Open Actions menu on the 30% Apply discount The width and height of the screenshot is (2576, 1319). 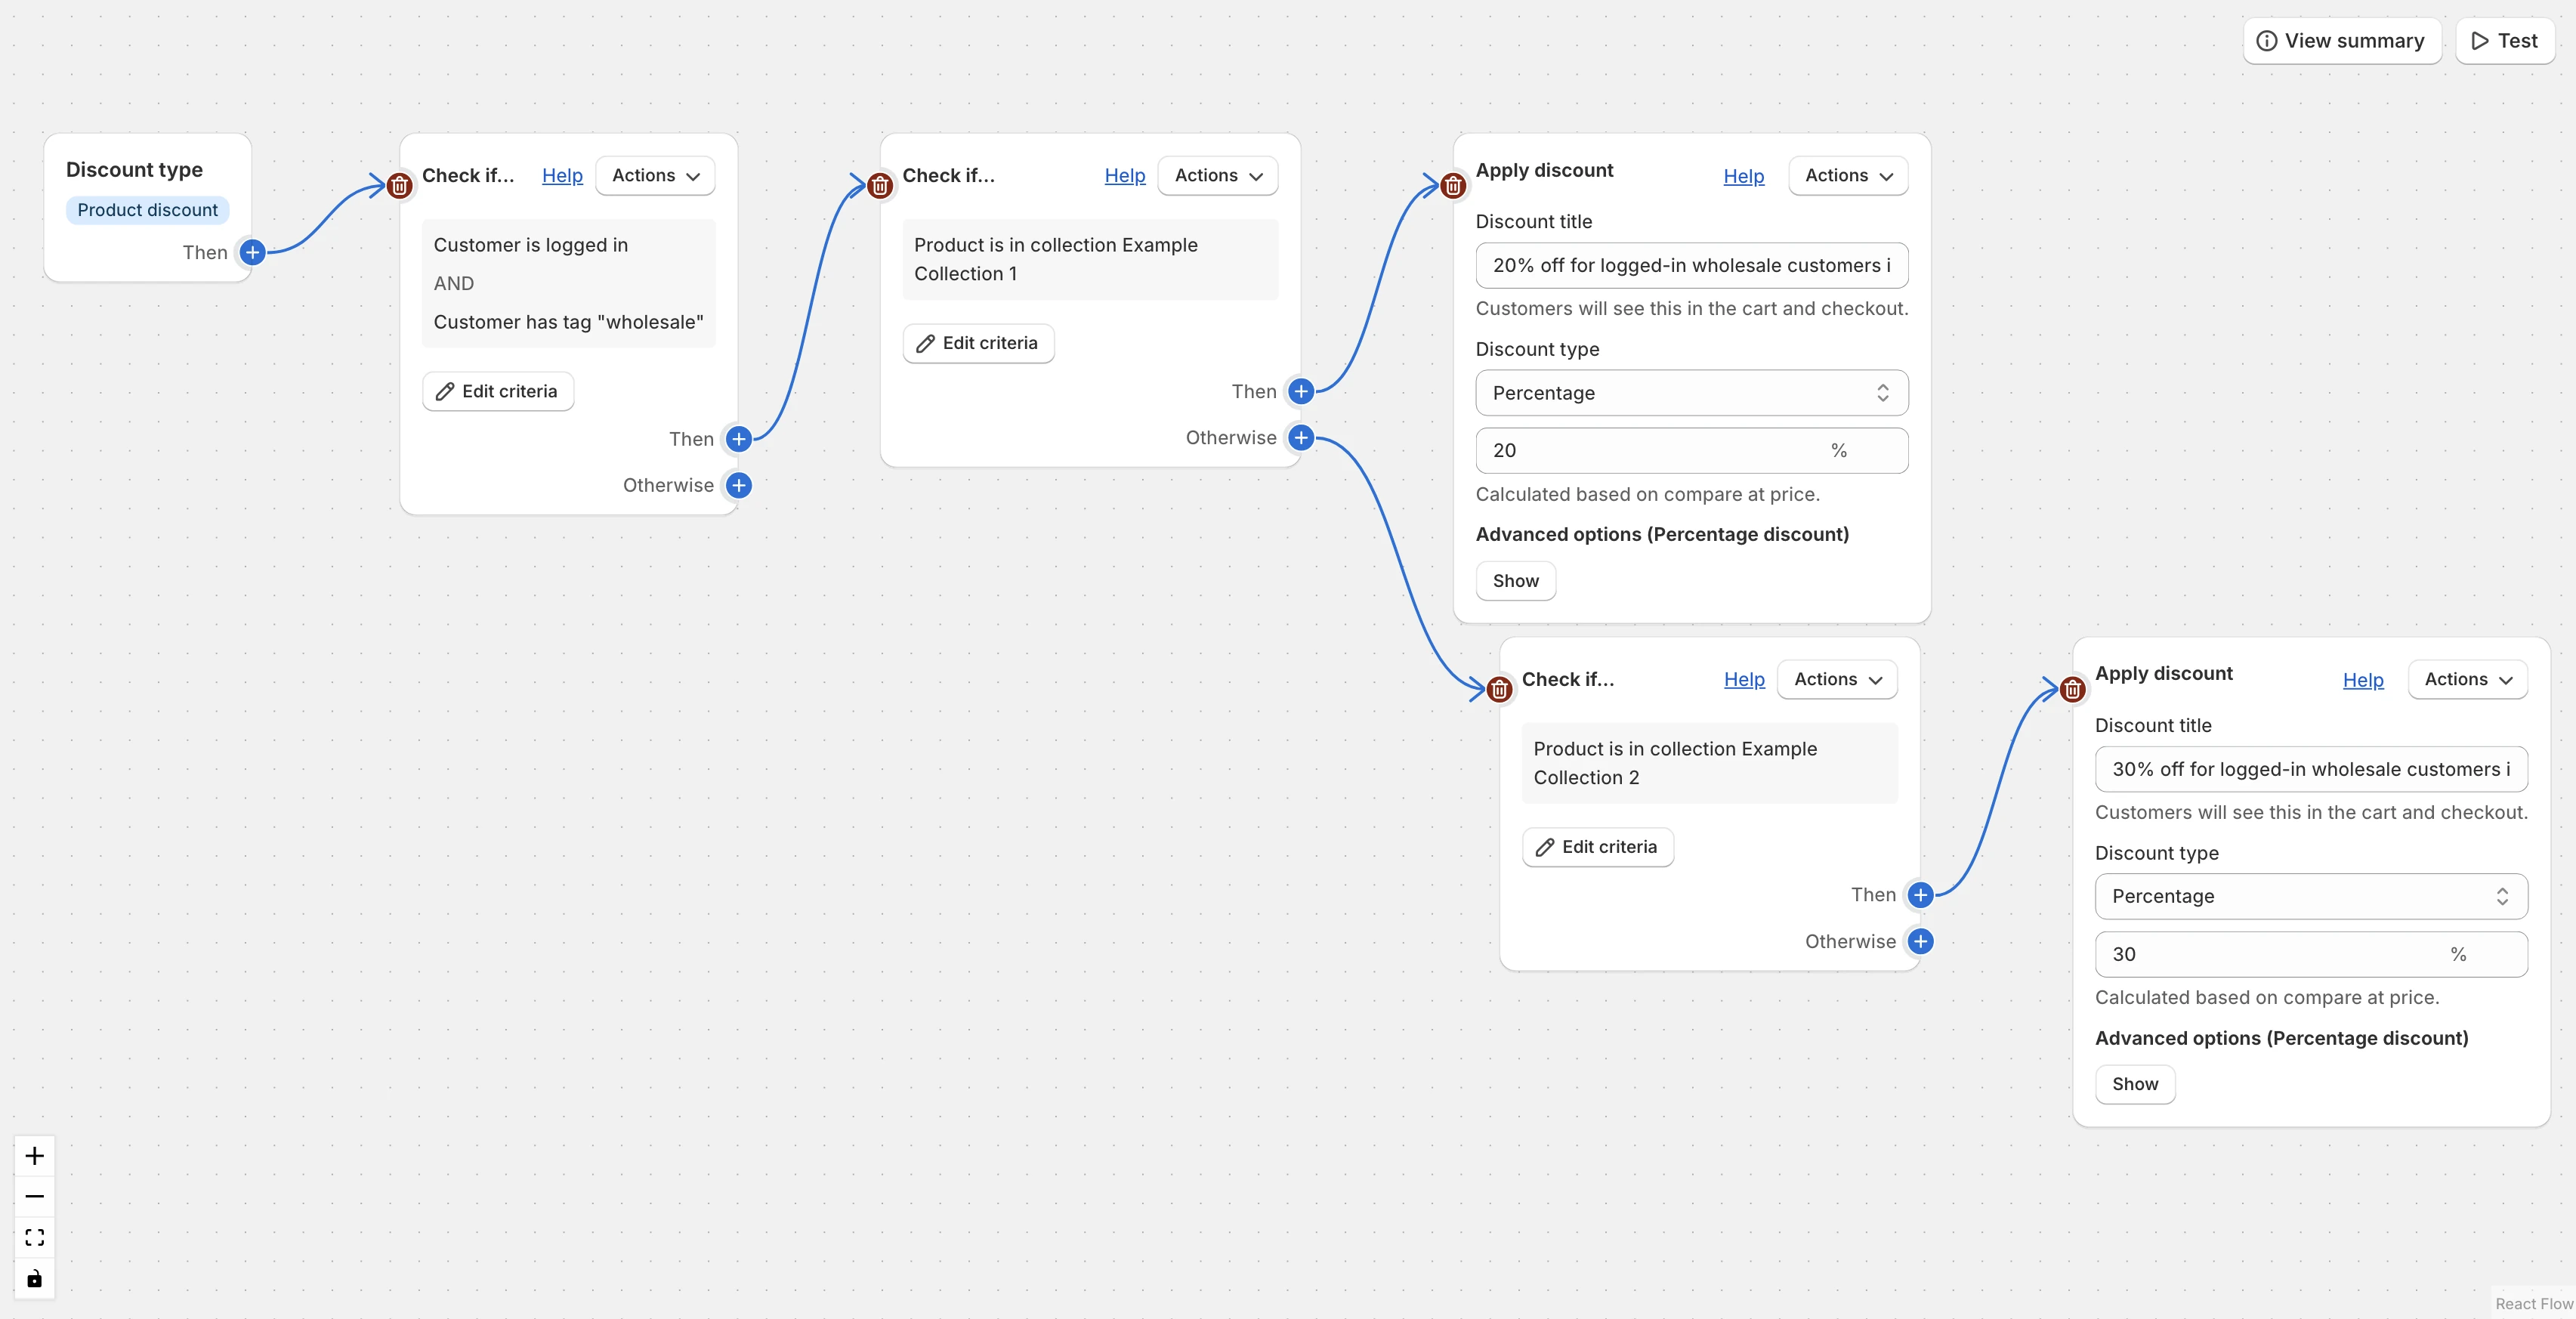[x=2467, y=679]
